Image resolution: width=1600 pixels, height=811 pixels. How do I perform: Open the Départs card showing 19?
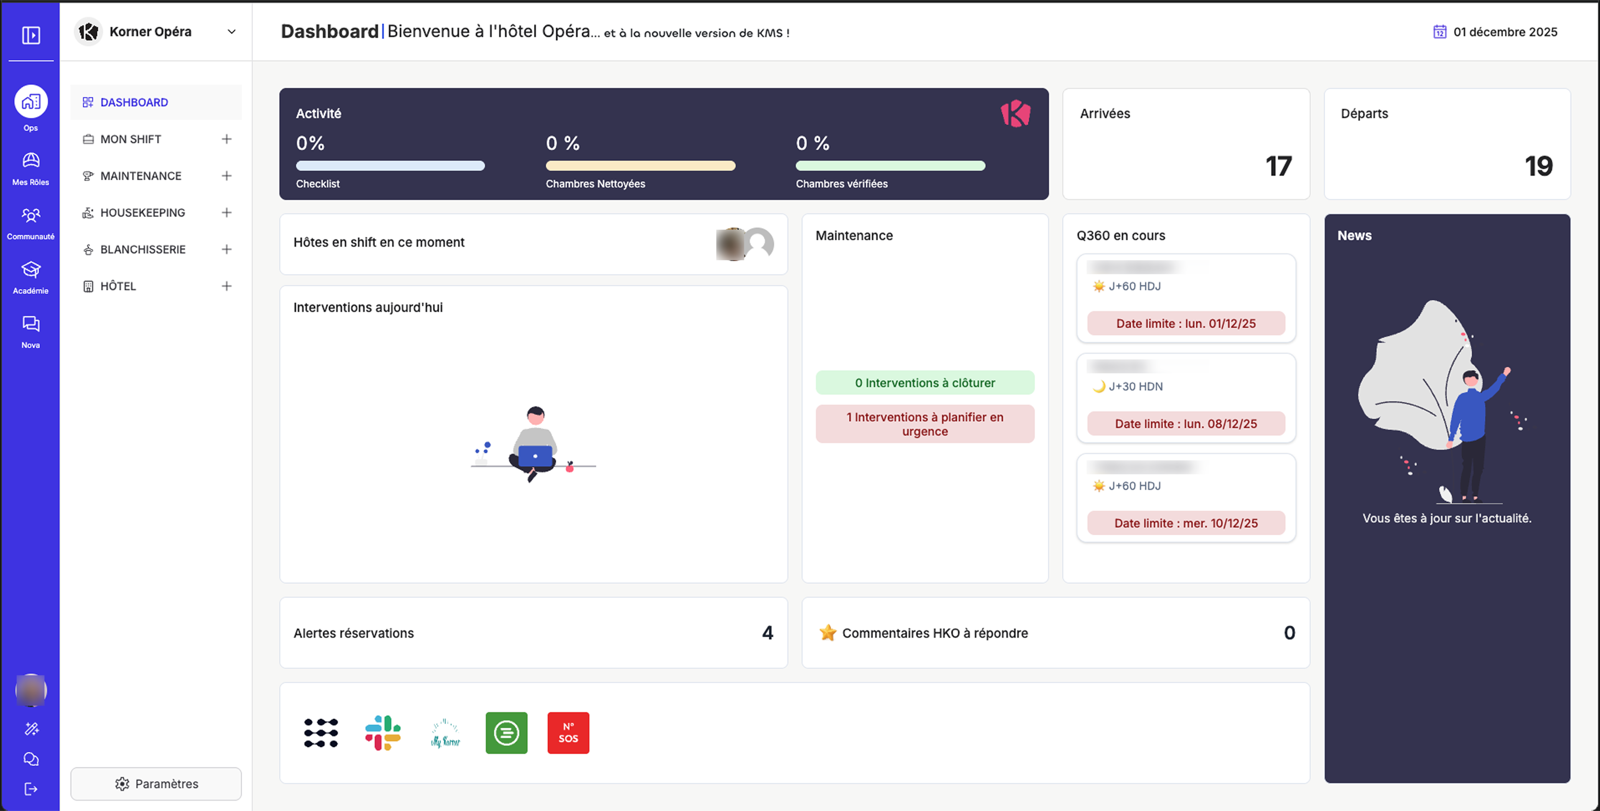(1447, 144)
